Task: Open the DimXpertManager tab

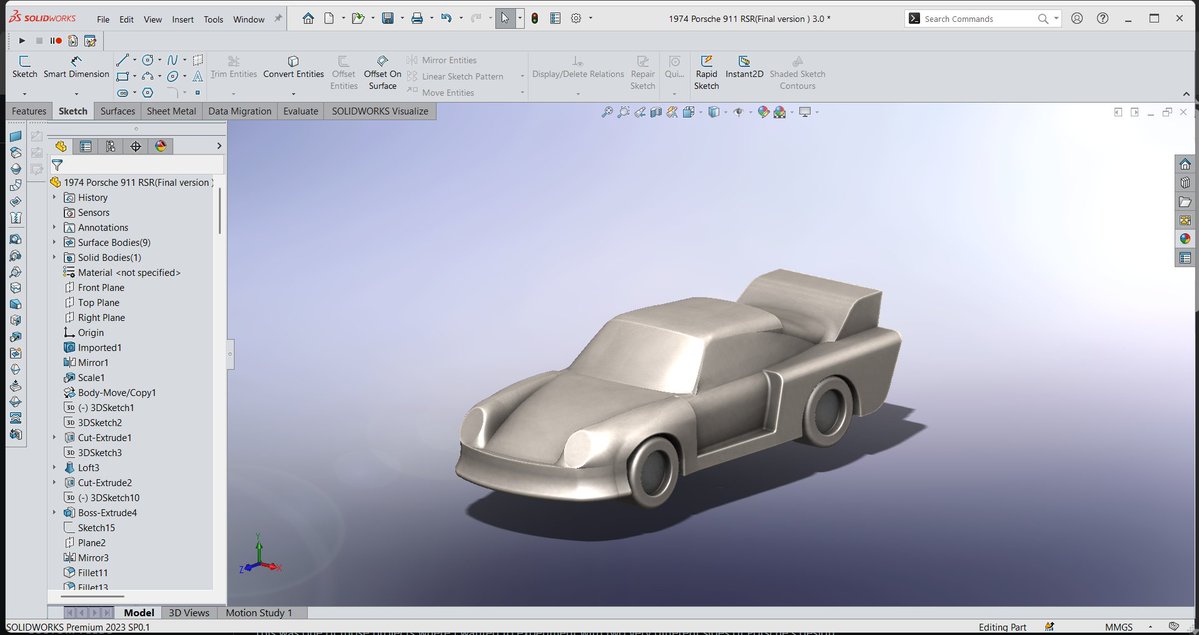Action: point(135,146)
